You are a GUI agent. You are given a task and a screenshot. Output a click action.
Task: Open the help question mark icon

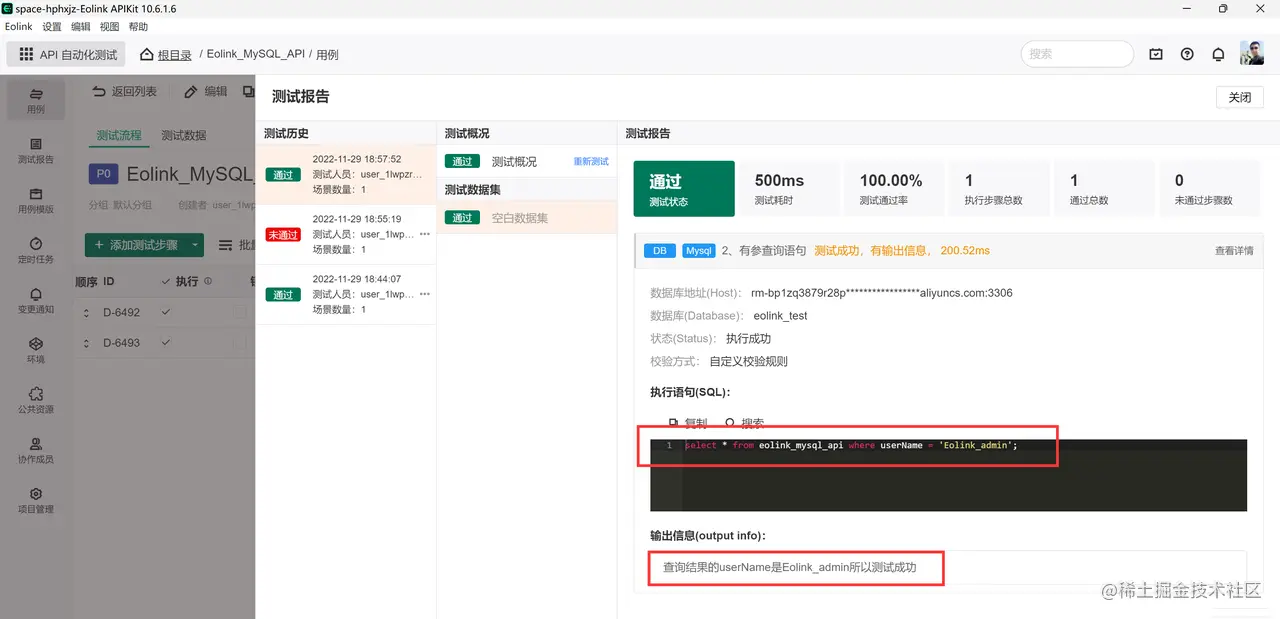point(1187,54)
